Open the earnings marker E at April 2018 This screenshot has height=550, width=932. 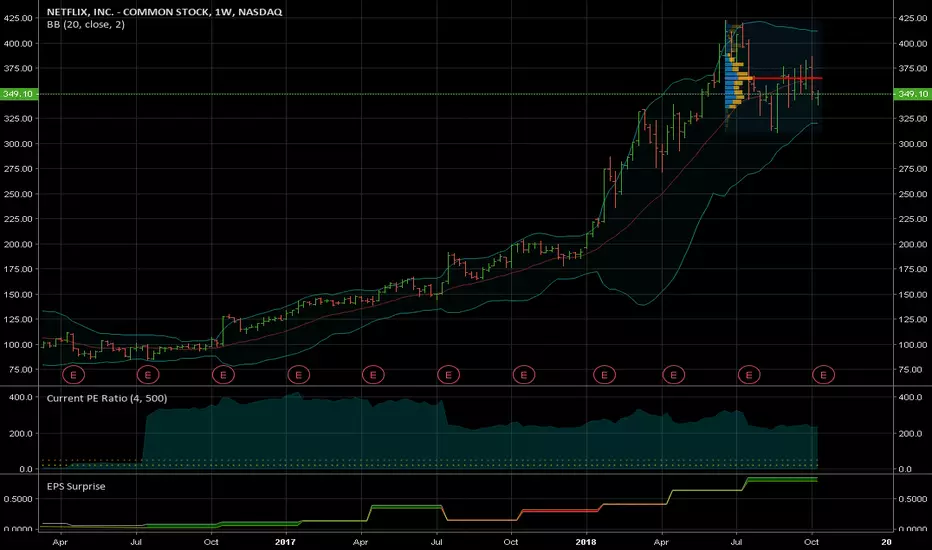pos(673,375)
